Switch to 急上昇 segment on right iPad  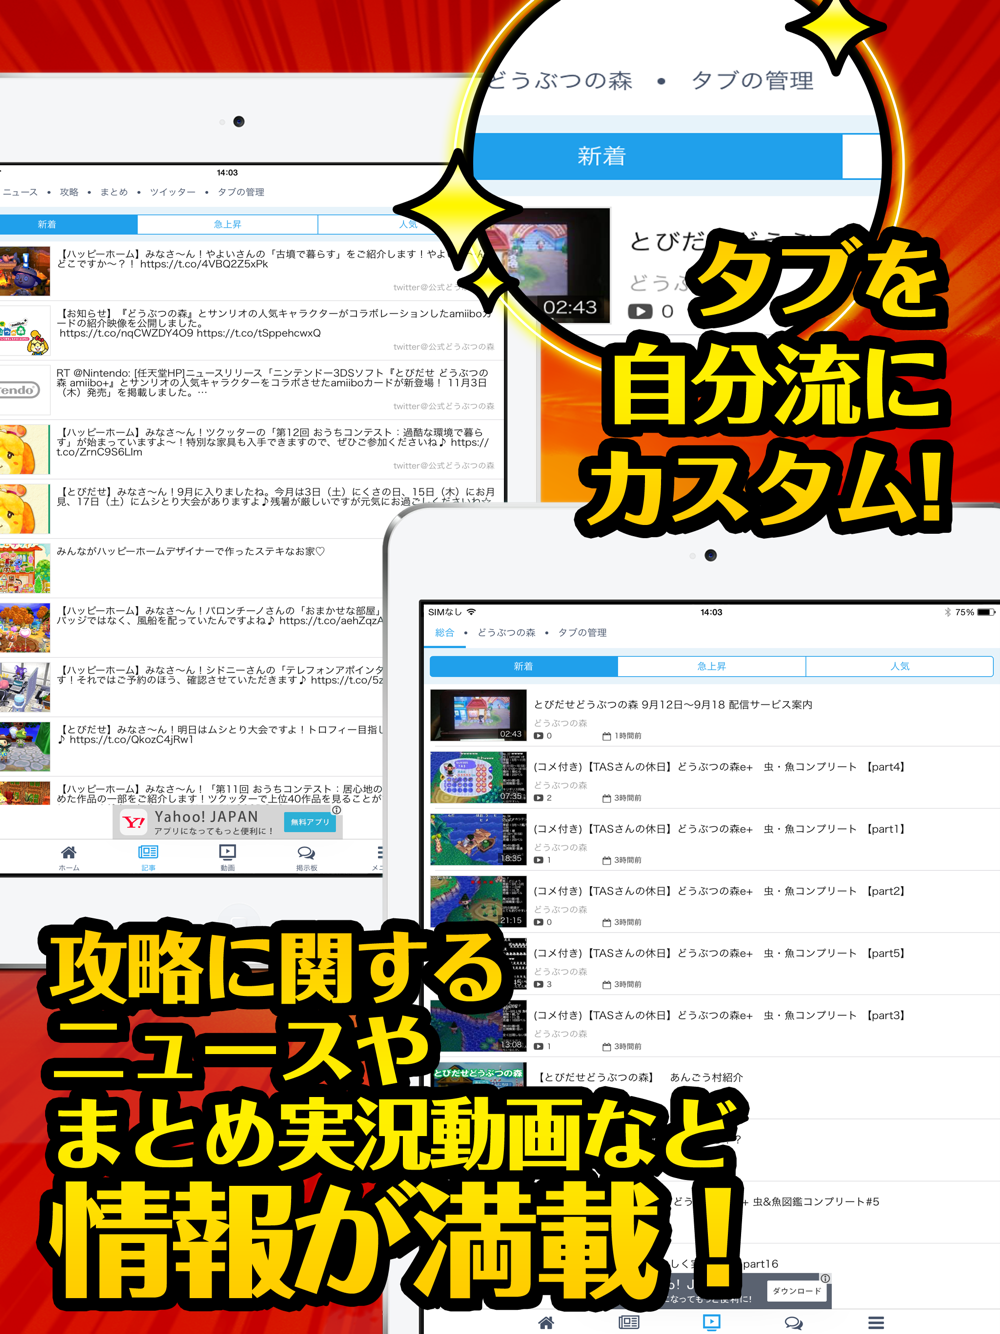click(711, 666)
